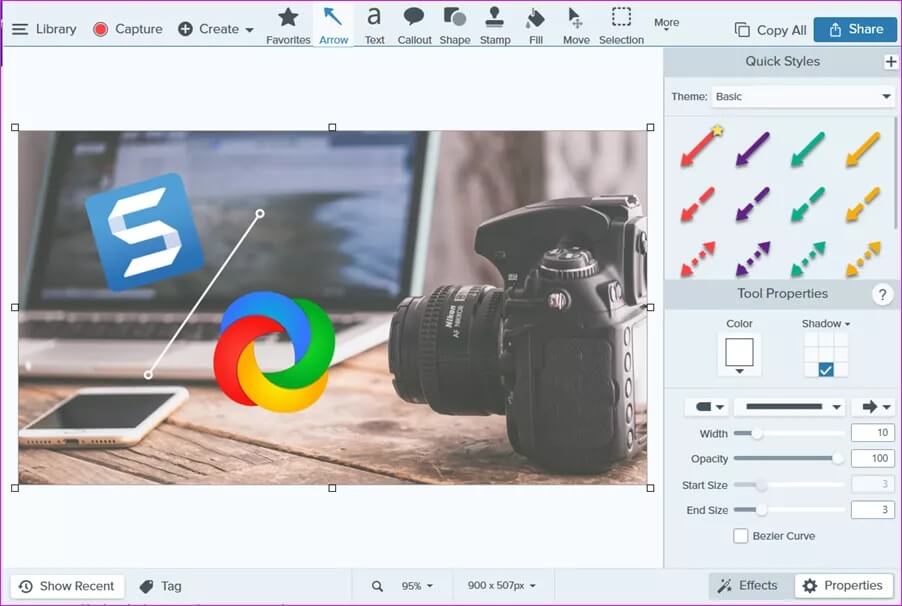Screen dimensions: 902x606
Task: Select the Selection tool
Action: click(621, 25)
